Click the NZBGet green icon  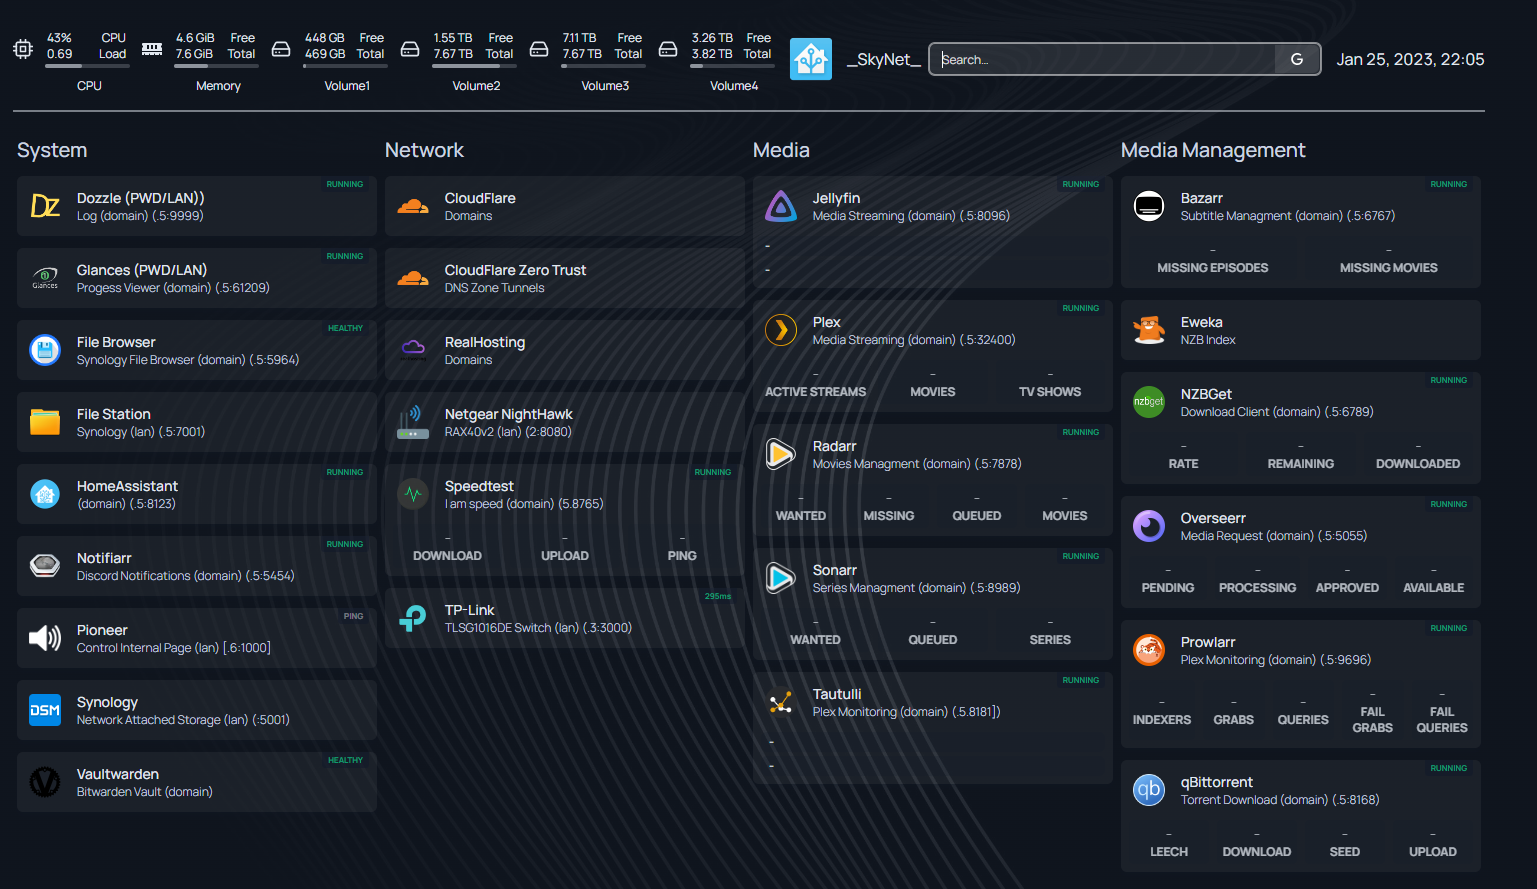pyautogui.click(x=1149, y=402)
